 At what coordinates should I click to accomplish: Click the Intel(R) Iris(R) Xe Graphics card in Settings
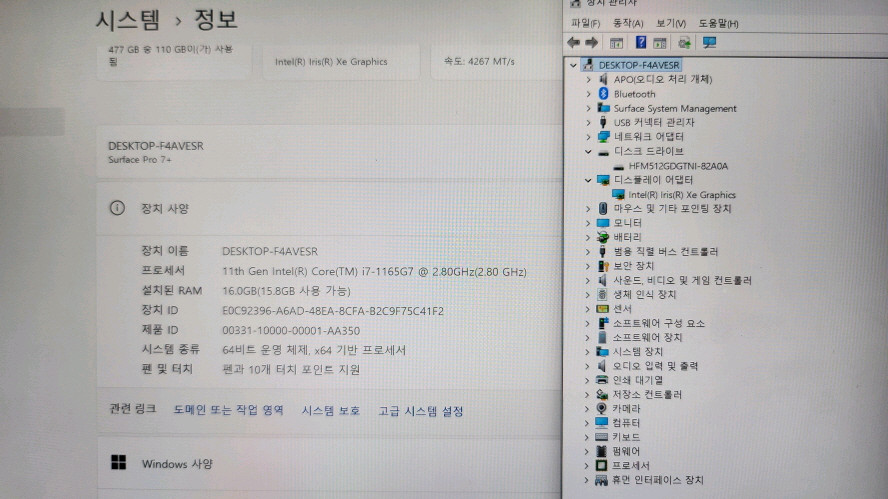340,61
